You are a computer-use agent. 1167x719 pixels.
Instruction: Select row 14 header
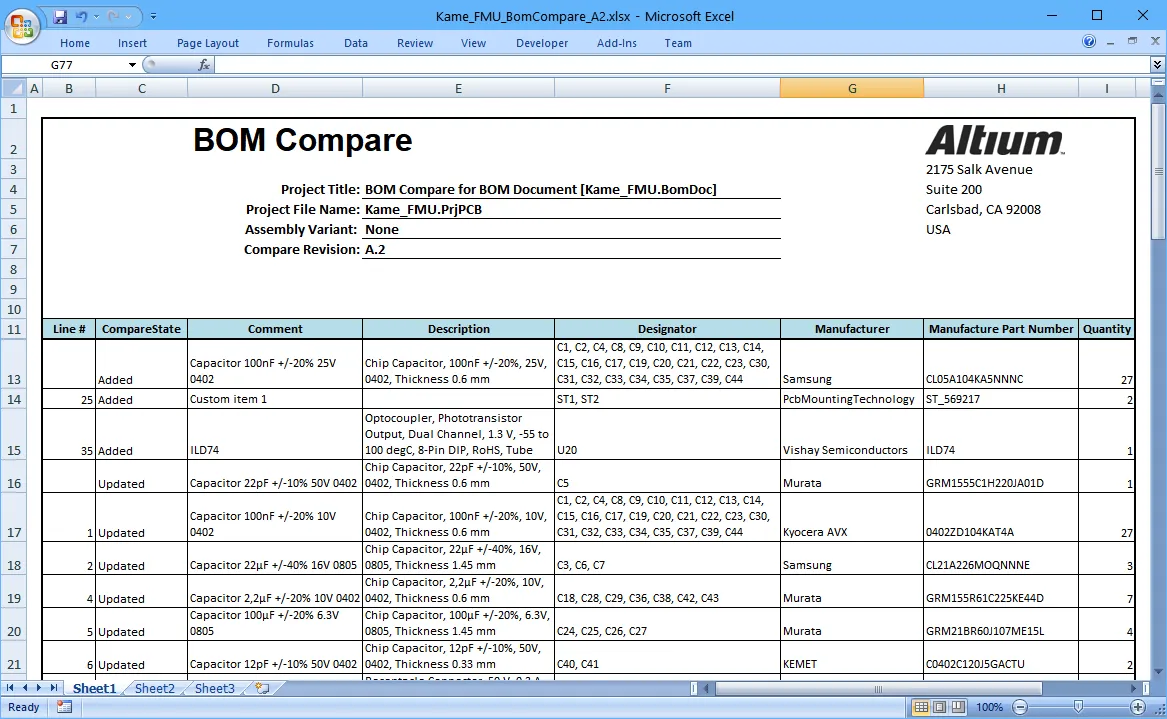pyautogui.click(x=13, y=399)
